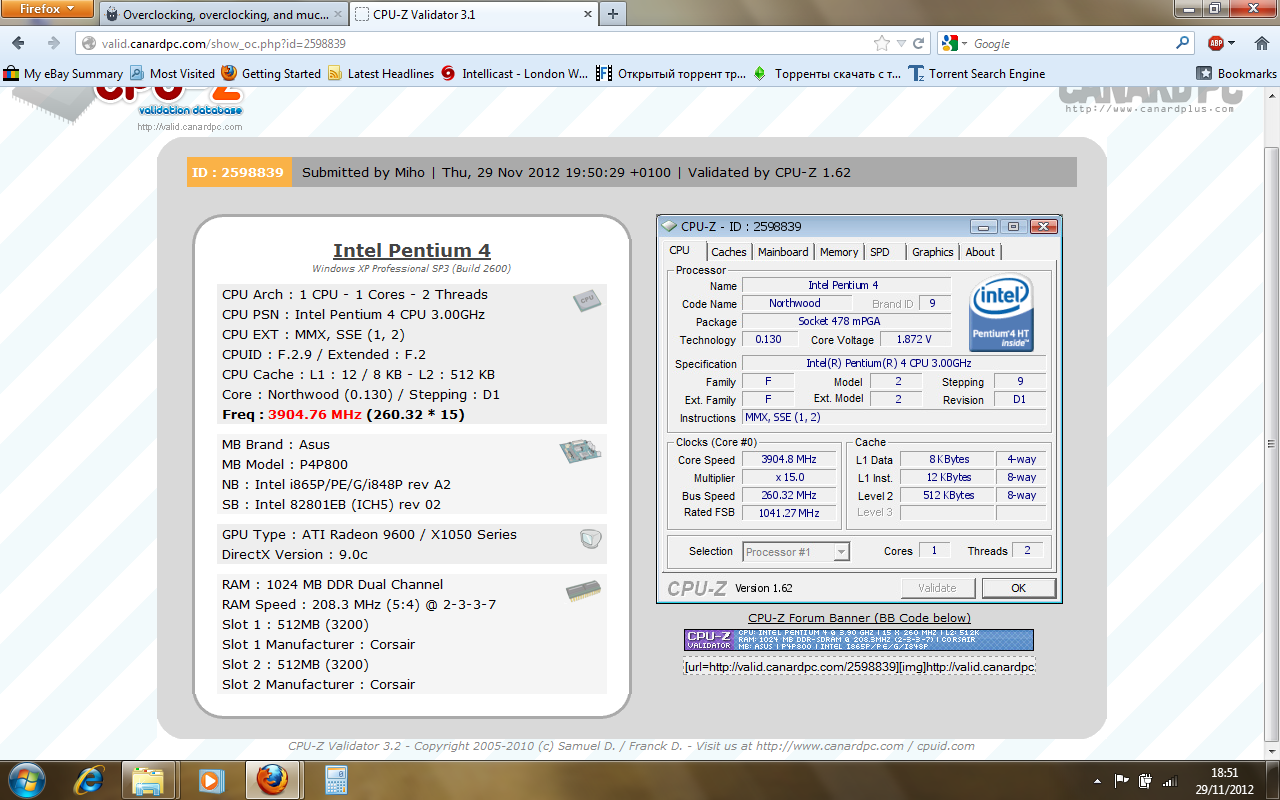Open the Торренты скачать bookmark
The height and width of the screenshot is (800, 1280).
click(827, 74)
